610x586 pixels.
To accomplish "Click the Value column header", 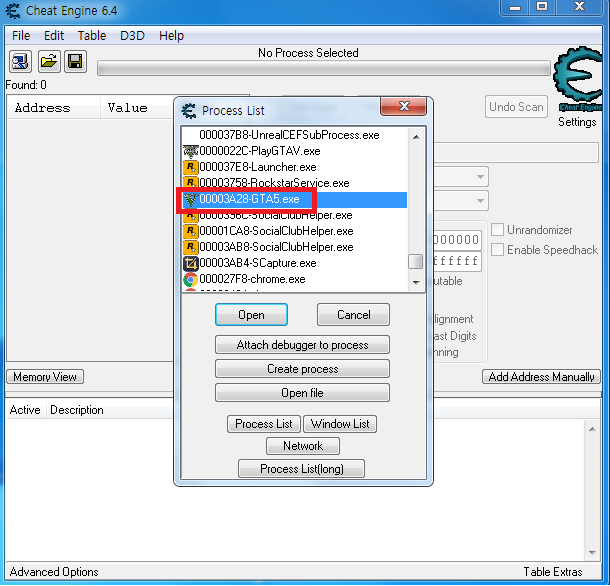I will click(137, 108).
